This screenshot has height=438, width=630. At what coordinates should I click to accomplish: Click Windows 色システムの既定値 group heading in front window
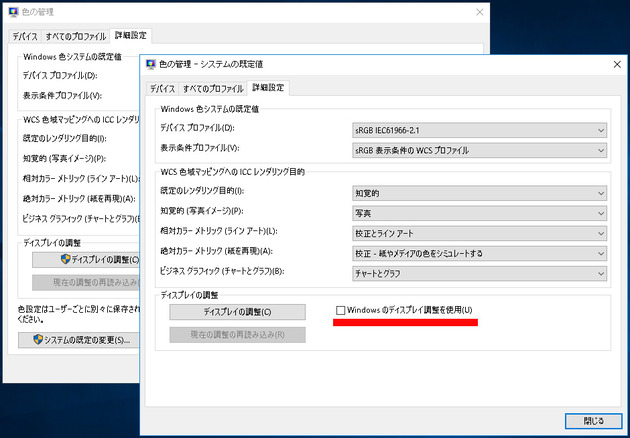[210, 109]
